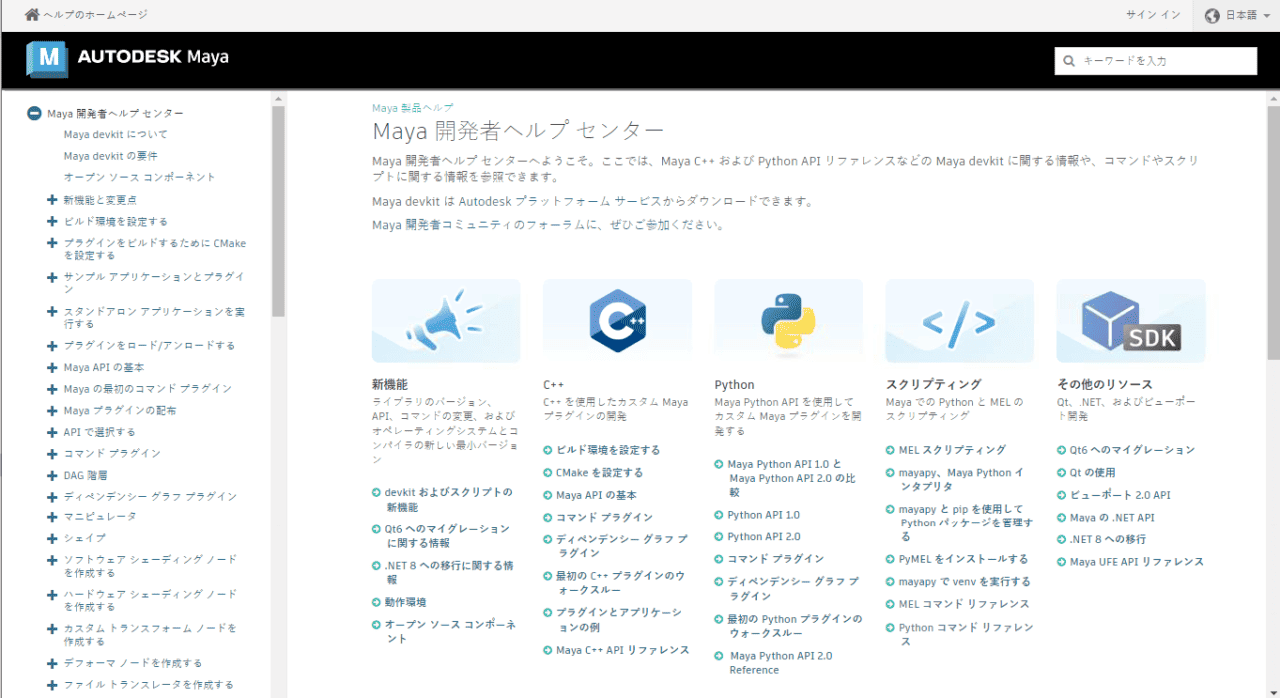Collapse the Maya 開発者ヘルプ センター tree node

coord(34,114)
